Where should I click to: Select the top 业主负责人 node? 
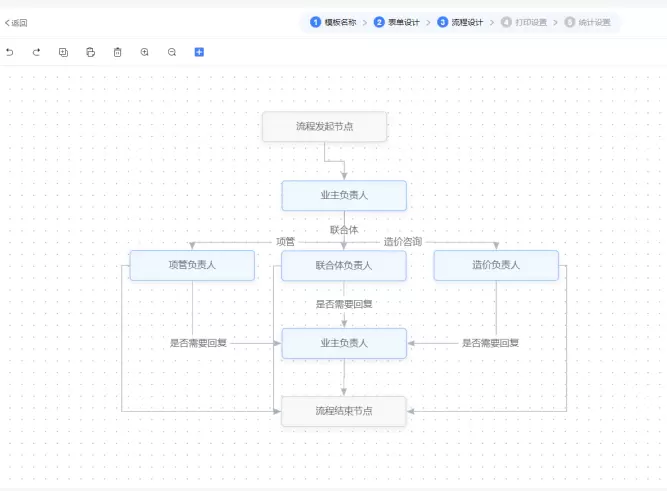point(344,195)
